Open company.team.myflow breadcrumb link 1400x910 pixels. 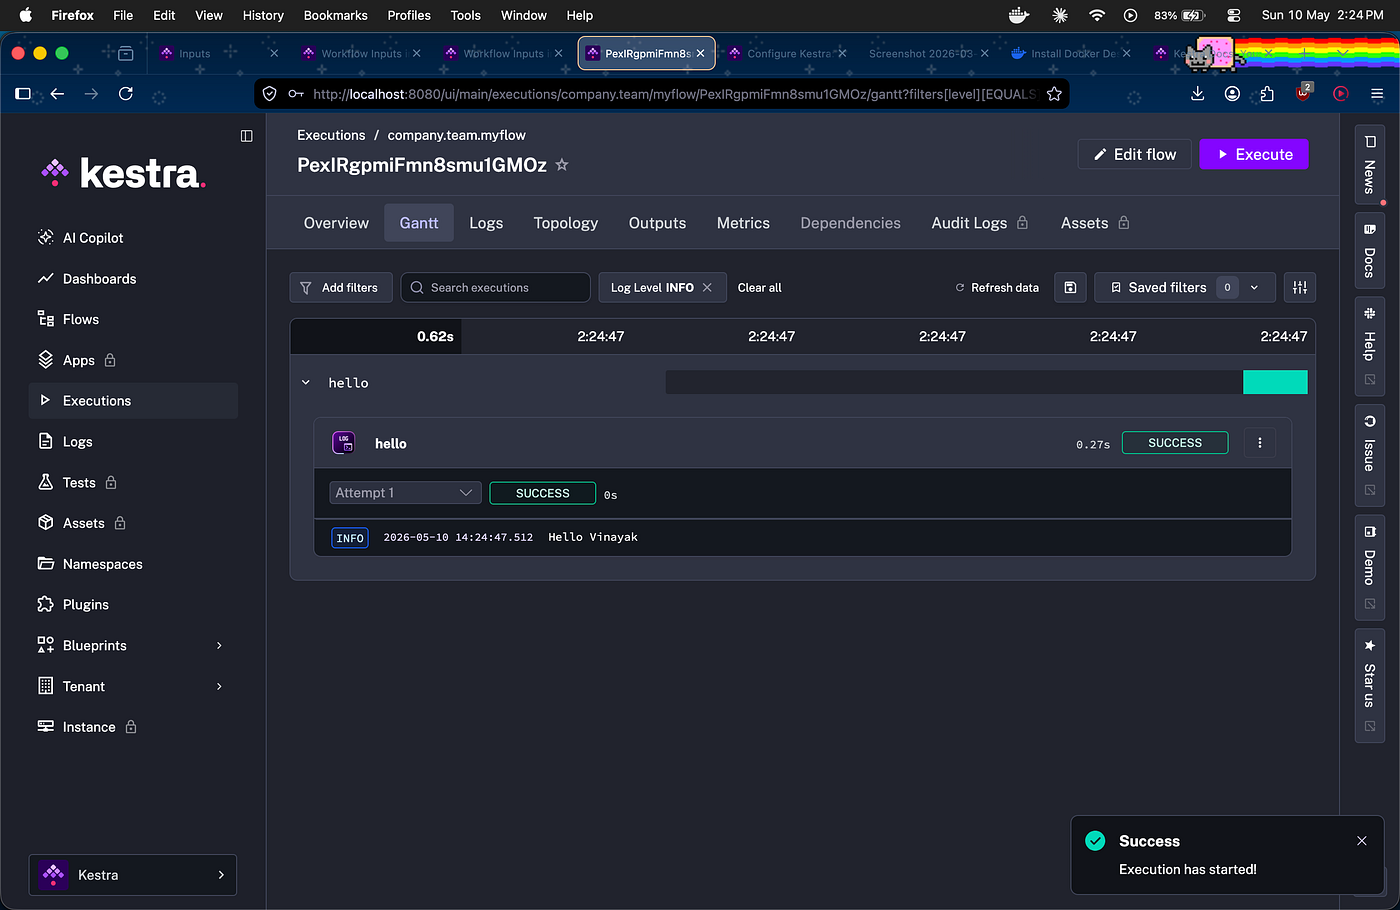[456, 135]
